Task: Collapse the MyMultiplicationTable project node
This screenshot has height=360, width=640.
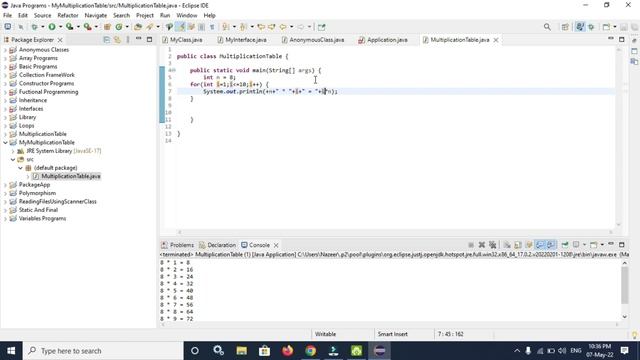Action: 5,142
